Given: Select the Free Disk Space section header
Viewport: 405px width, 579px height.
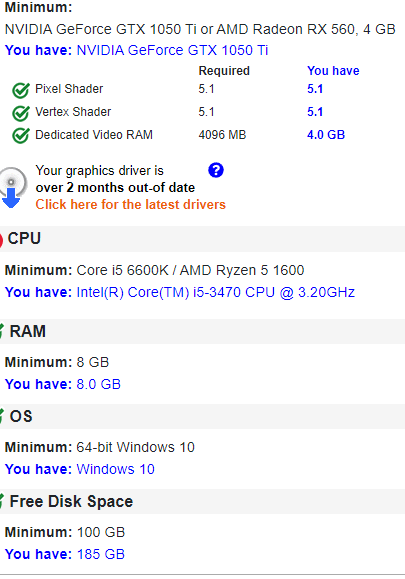Looking at the screenshot, I should point(202,501).
